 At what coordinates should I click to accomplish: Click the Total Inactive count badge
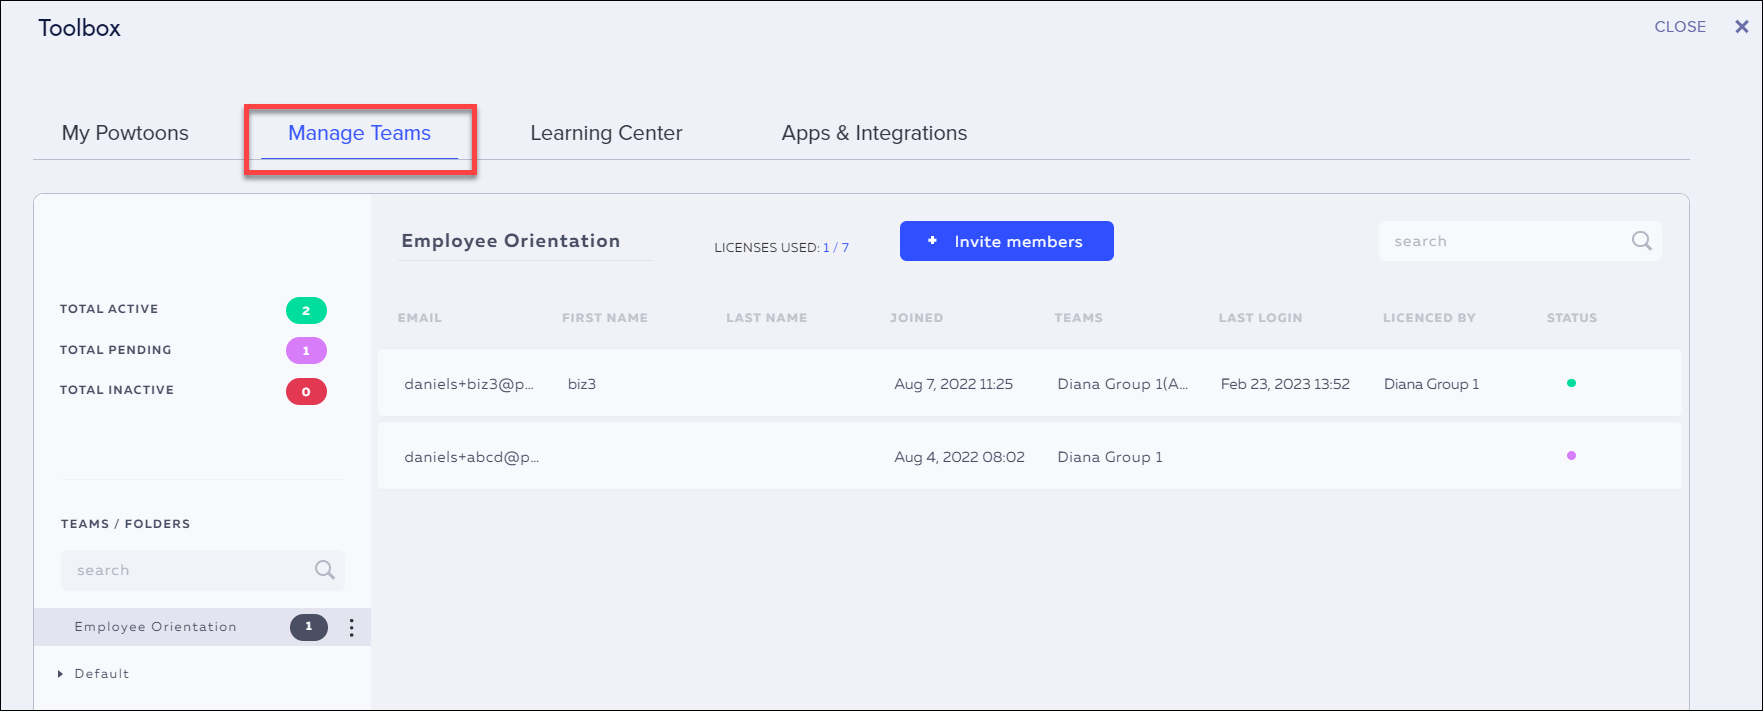(x=306, y=392)
